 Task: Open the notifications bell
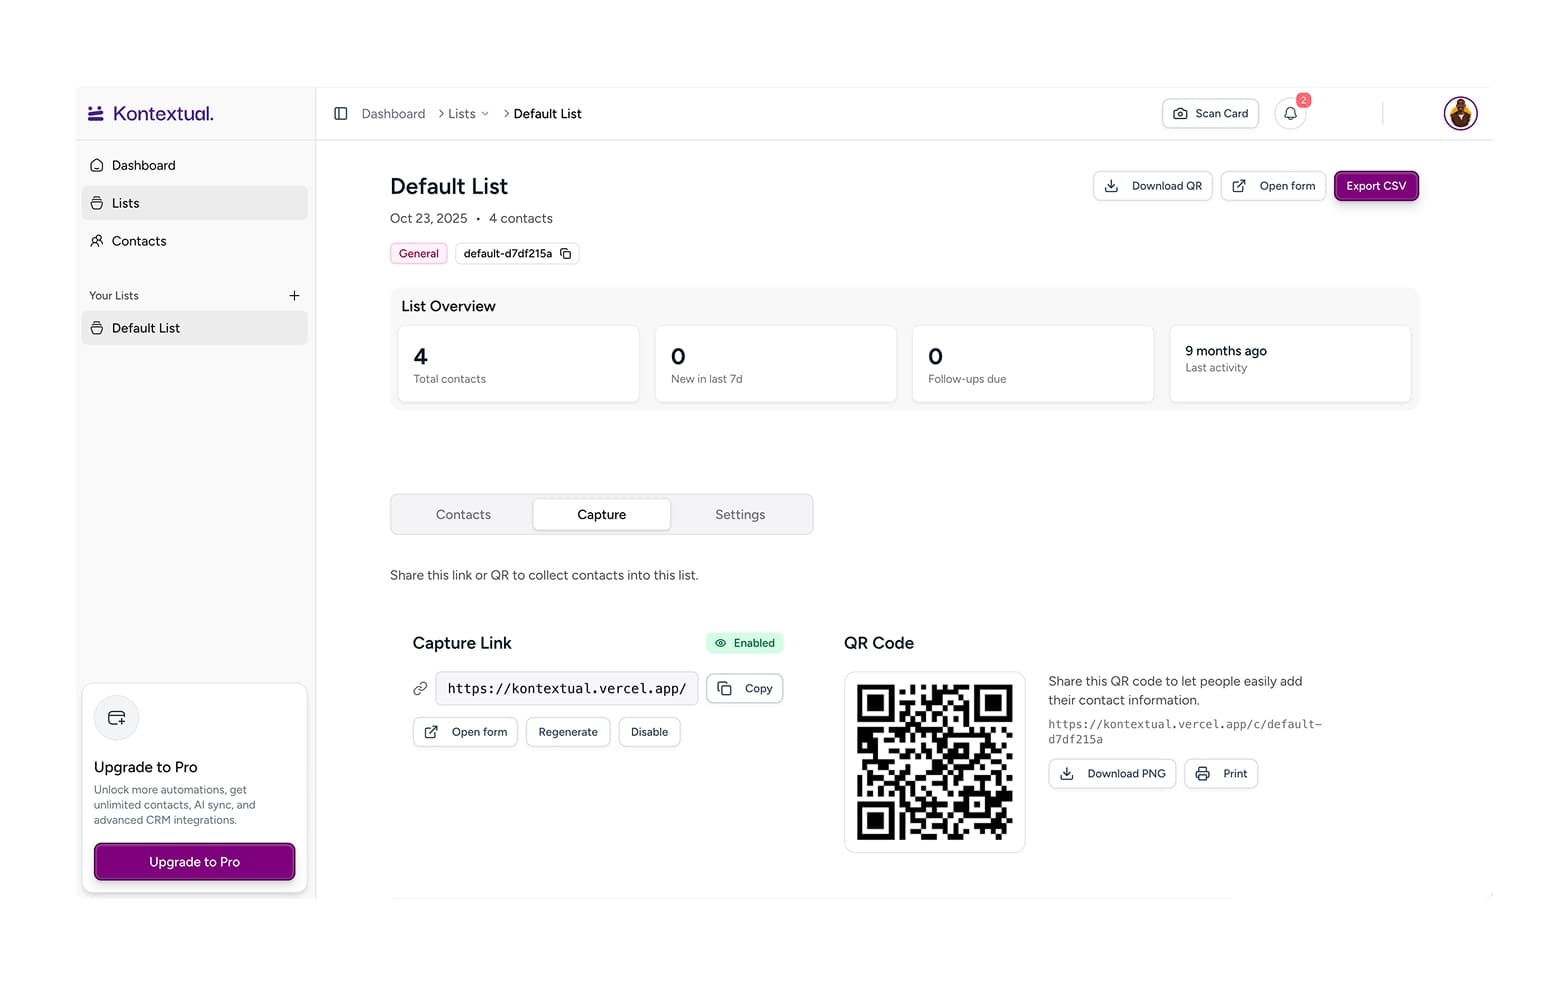click(x=1290, y=114)
